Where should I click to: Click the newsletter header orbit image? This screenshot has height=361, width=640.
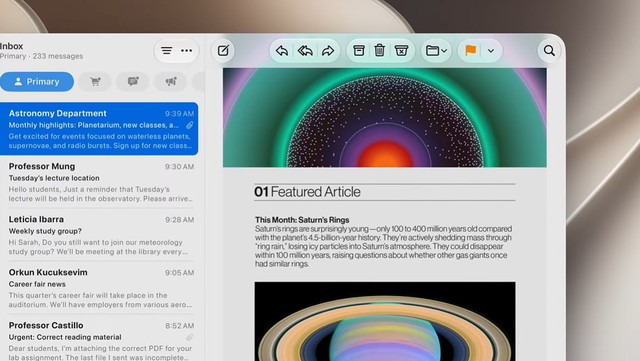click(384, 118)
